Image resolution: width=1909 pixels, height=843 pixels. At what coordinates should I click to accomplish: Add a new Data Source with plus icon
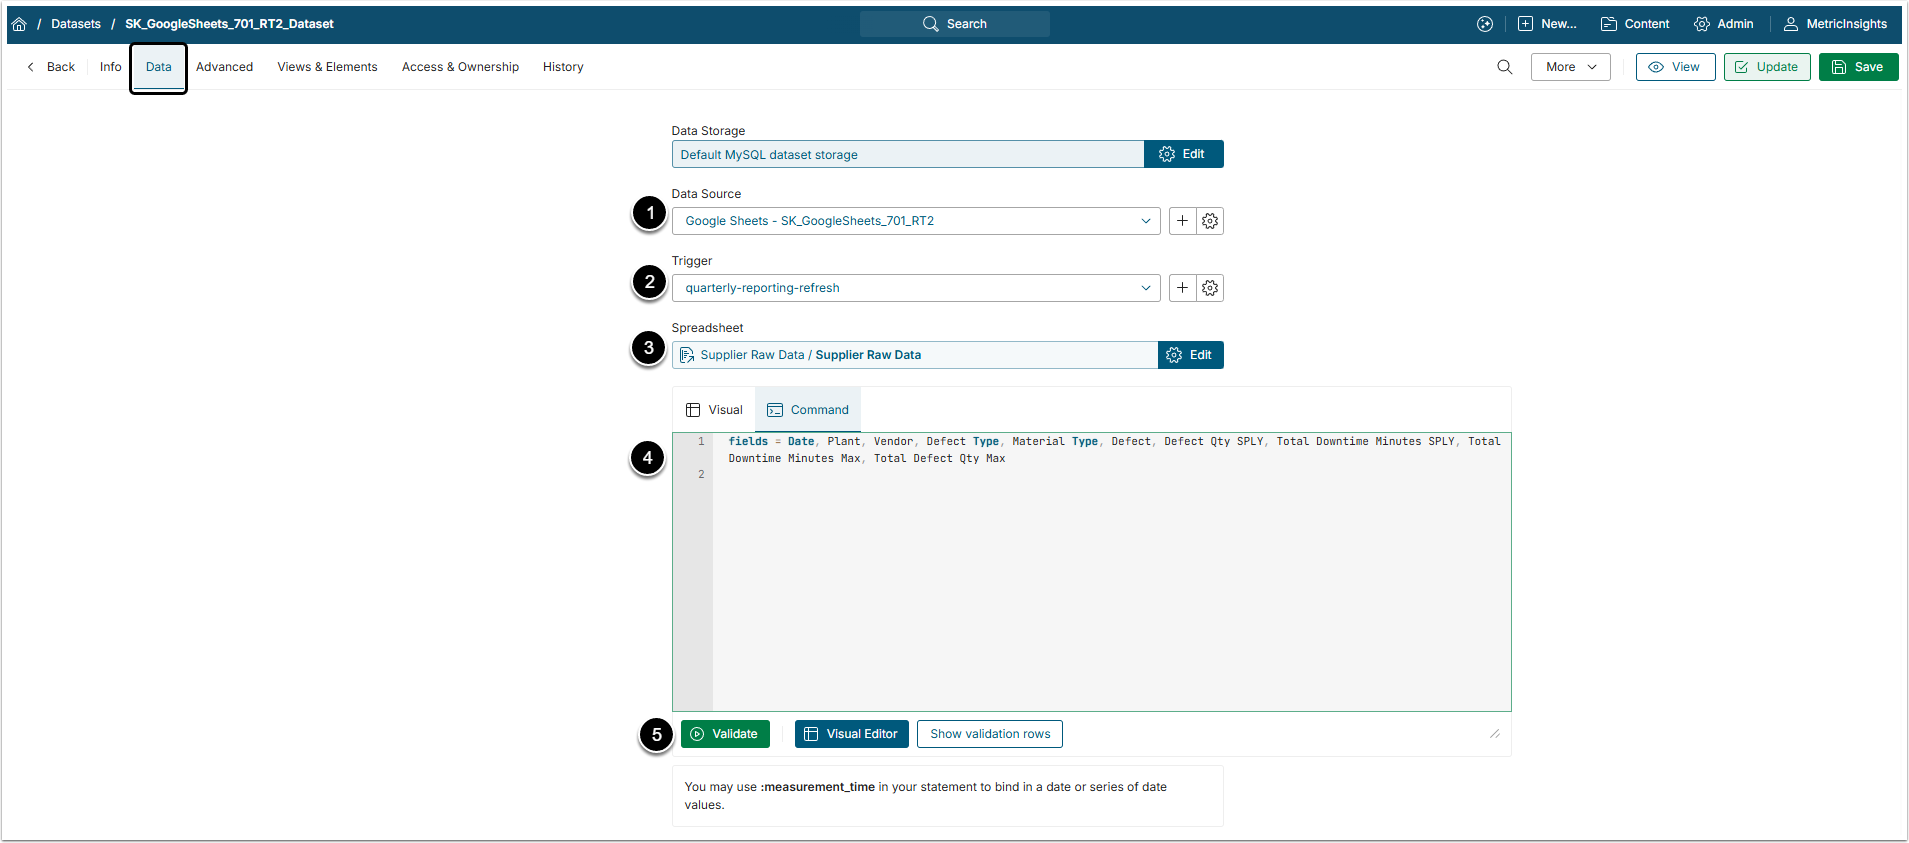(x=1182, y=221)
